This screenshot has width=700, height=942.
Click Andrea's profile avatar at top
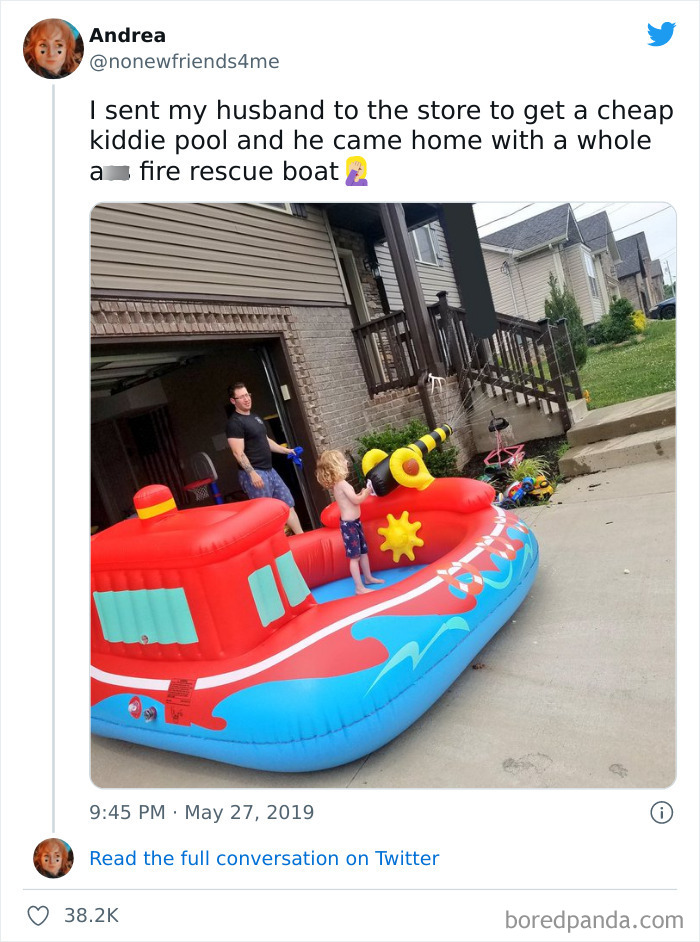pos(53,49)
